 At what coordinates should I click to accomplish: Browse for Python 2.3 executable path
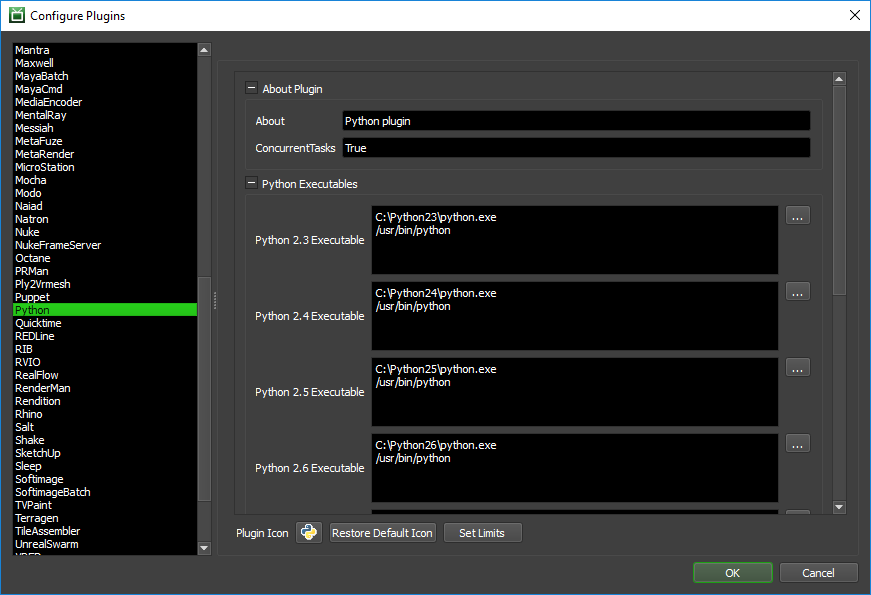coord(798,216)
